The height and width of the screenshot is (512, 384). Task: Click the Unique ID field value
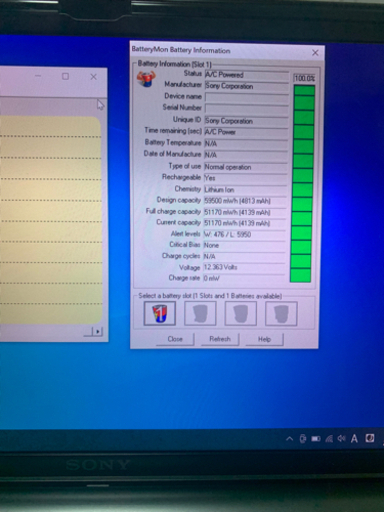246,121
